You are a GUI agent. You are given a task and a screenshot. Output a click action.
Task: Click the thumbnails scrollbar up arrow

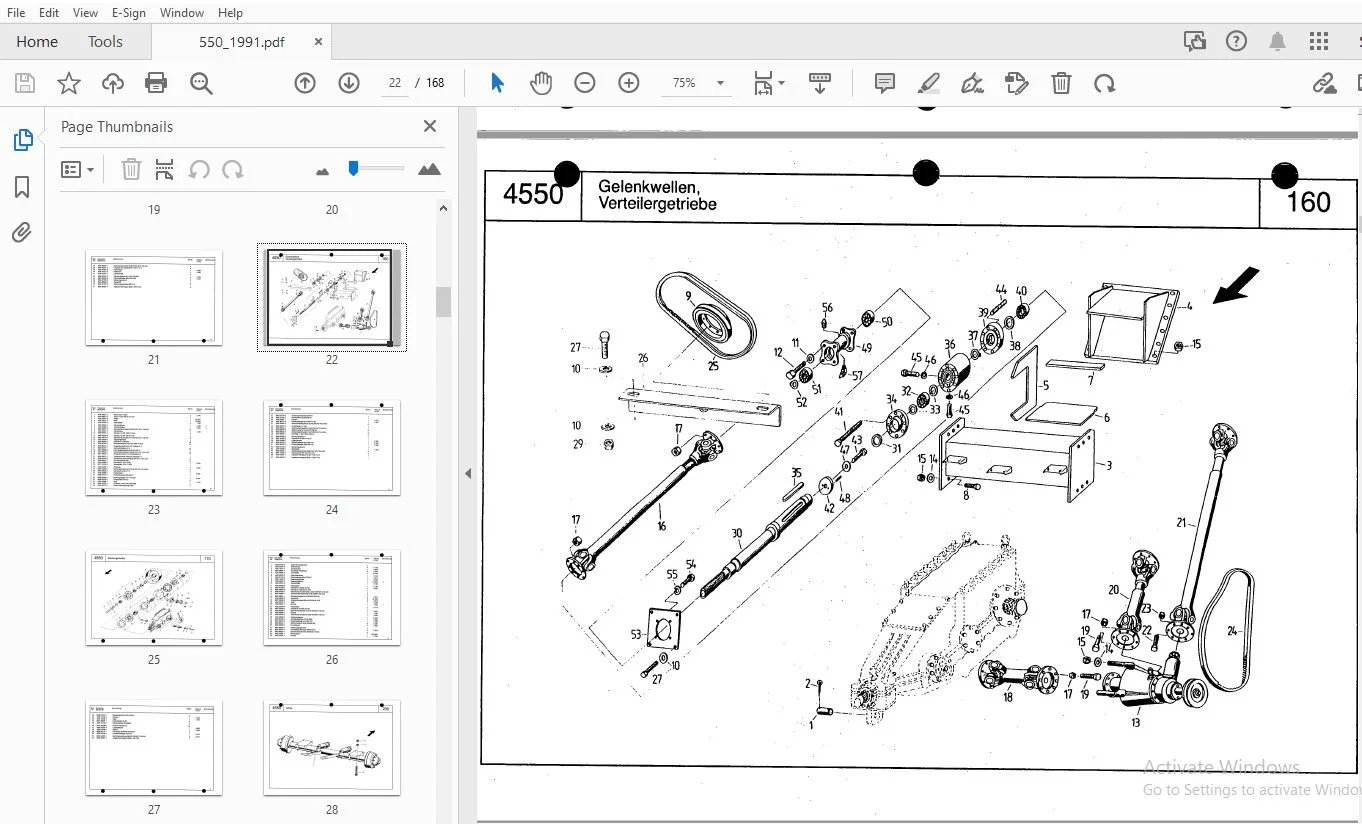[x=444, y=208]
